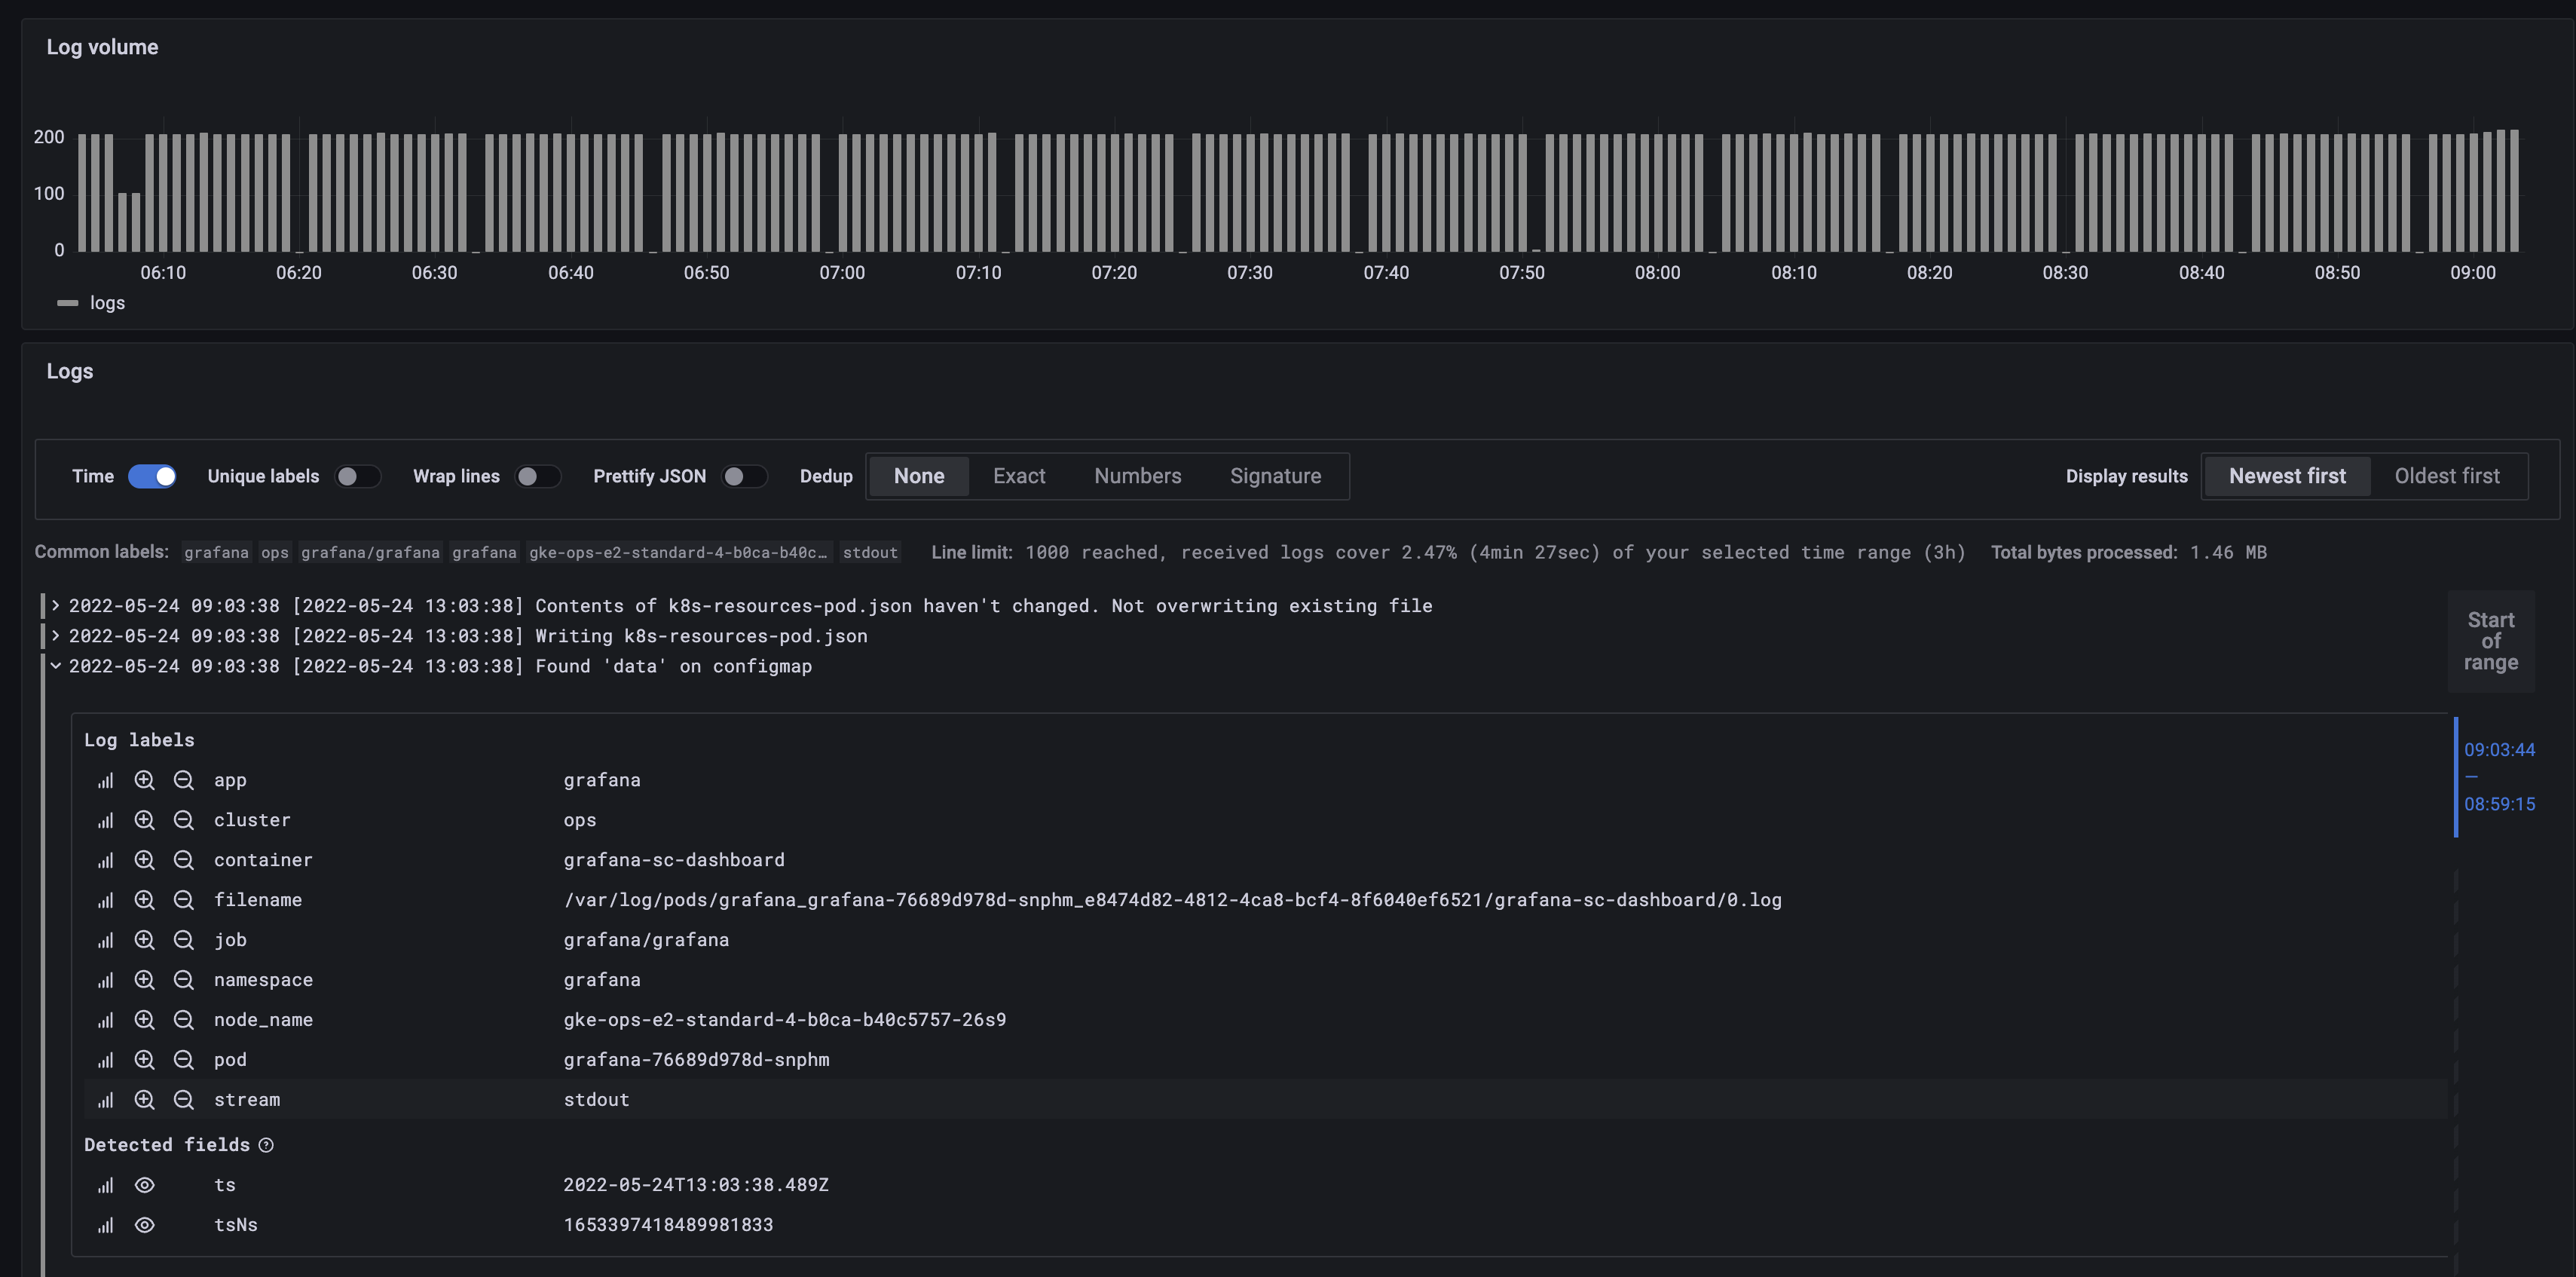Open stats for the stream label
Image resolution: width=2576 pixels, height=1277 pixels.
point(105,1100)
